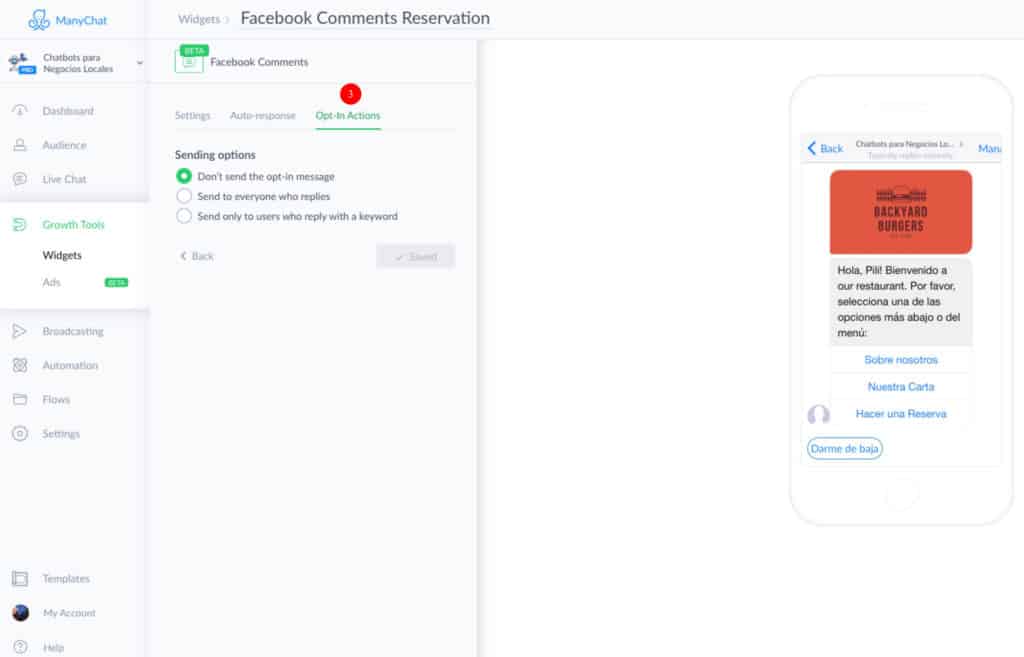Viewport: 1024px width, 657px height.
Task: Click the Growth Tools sidebar icon
Action: [x=20, y=225]
